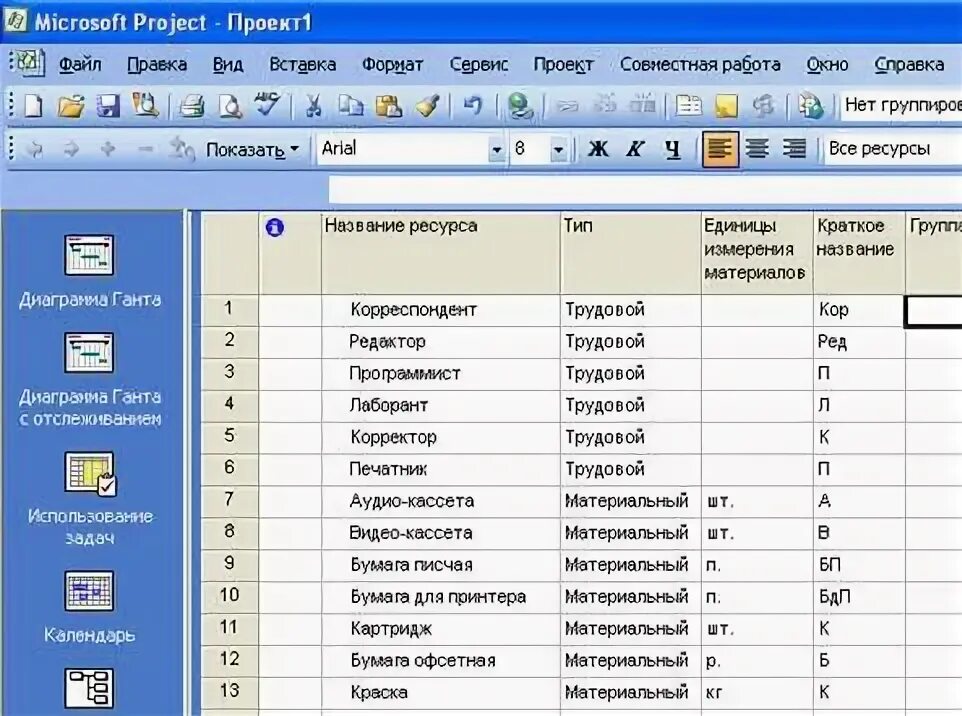
Task: Click the Единицы измерения материалов column header
Action: pos(757,253)
